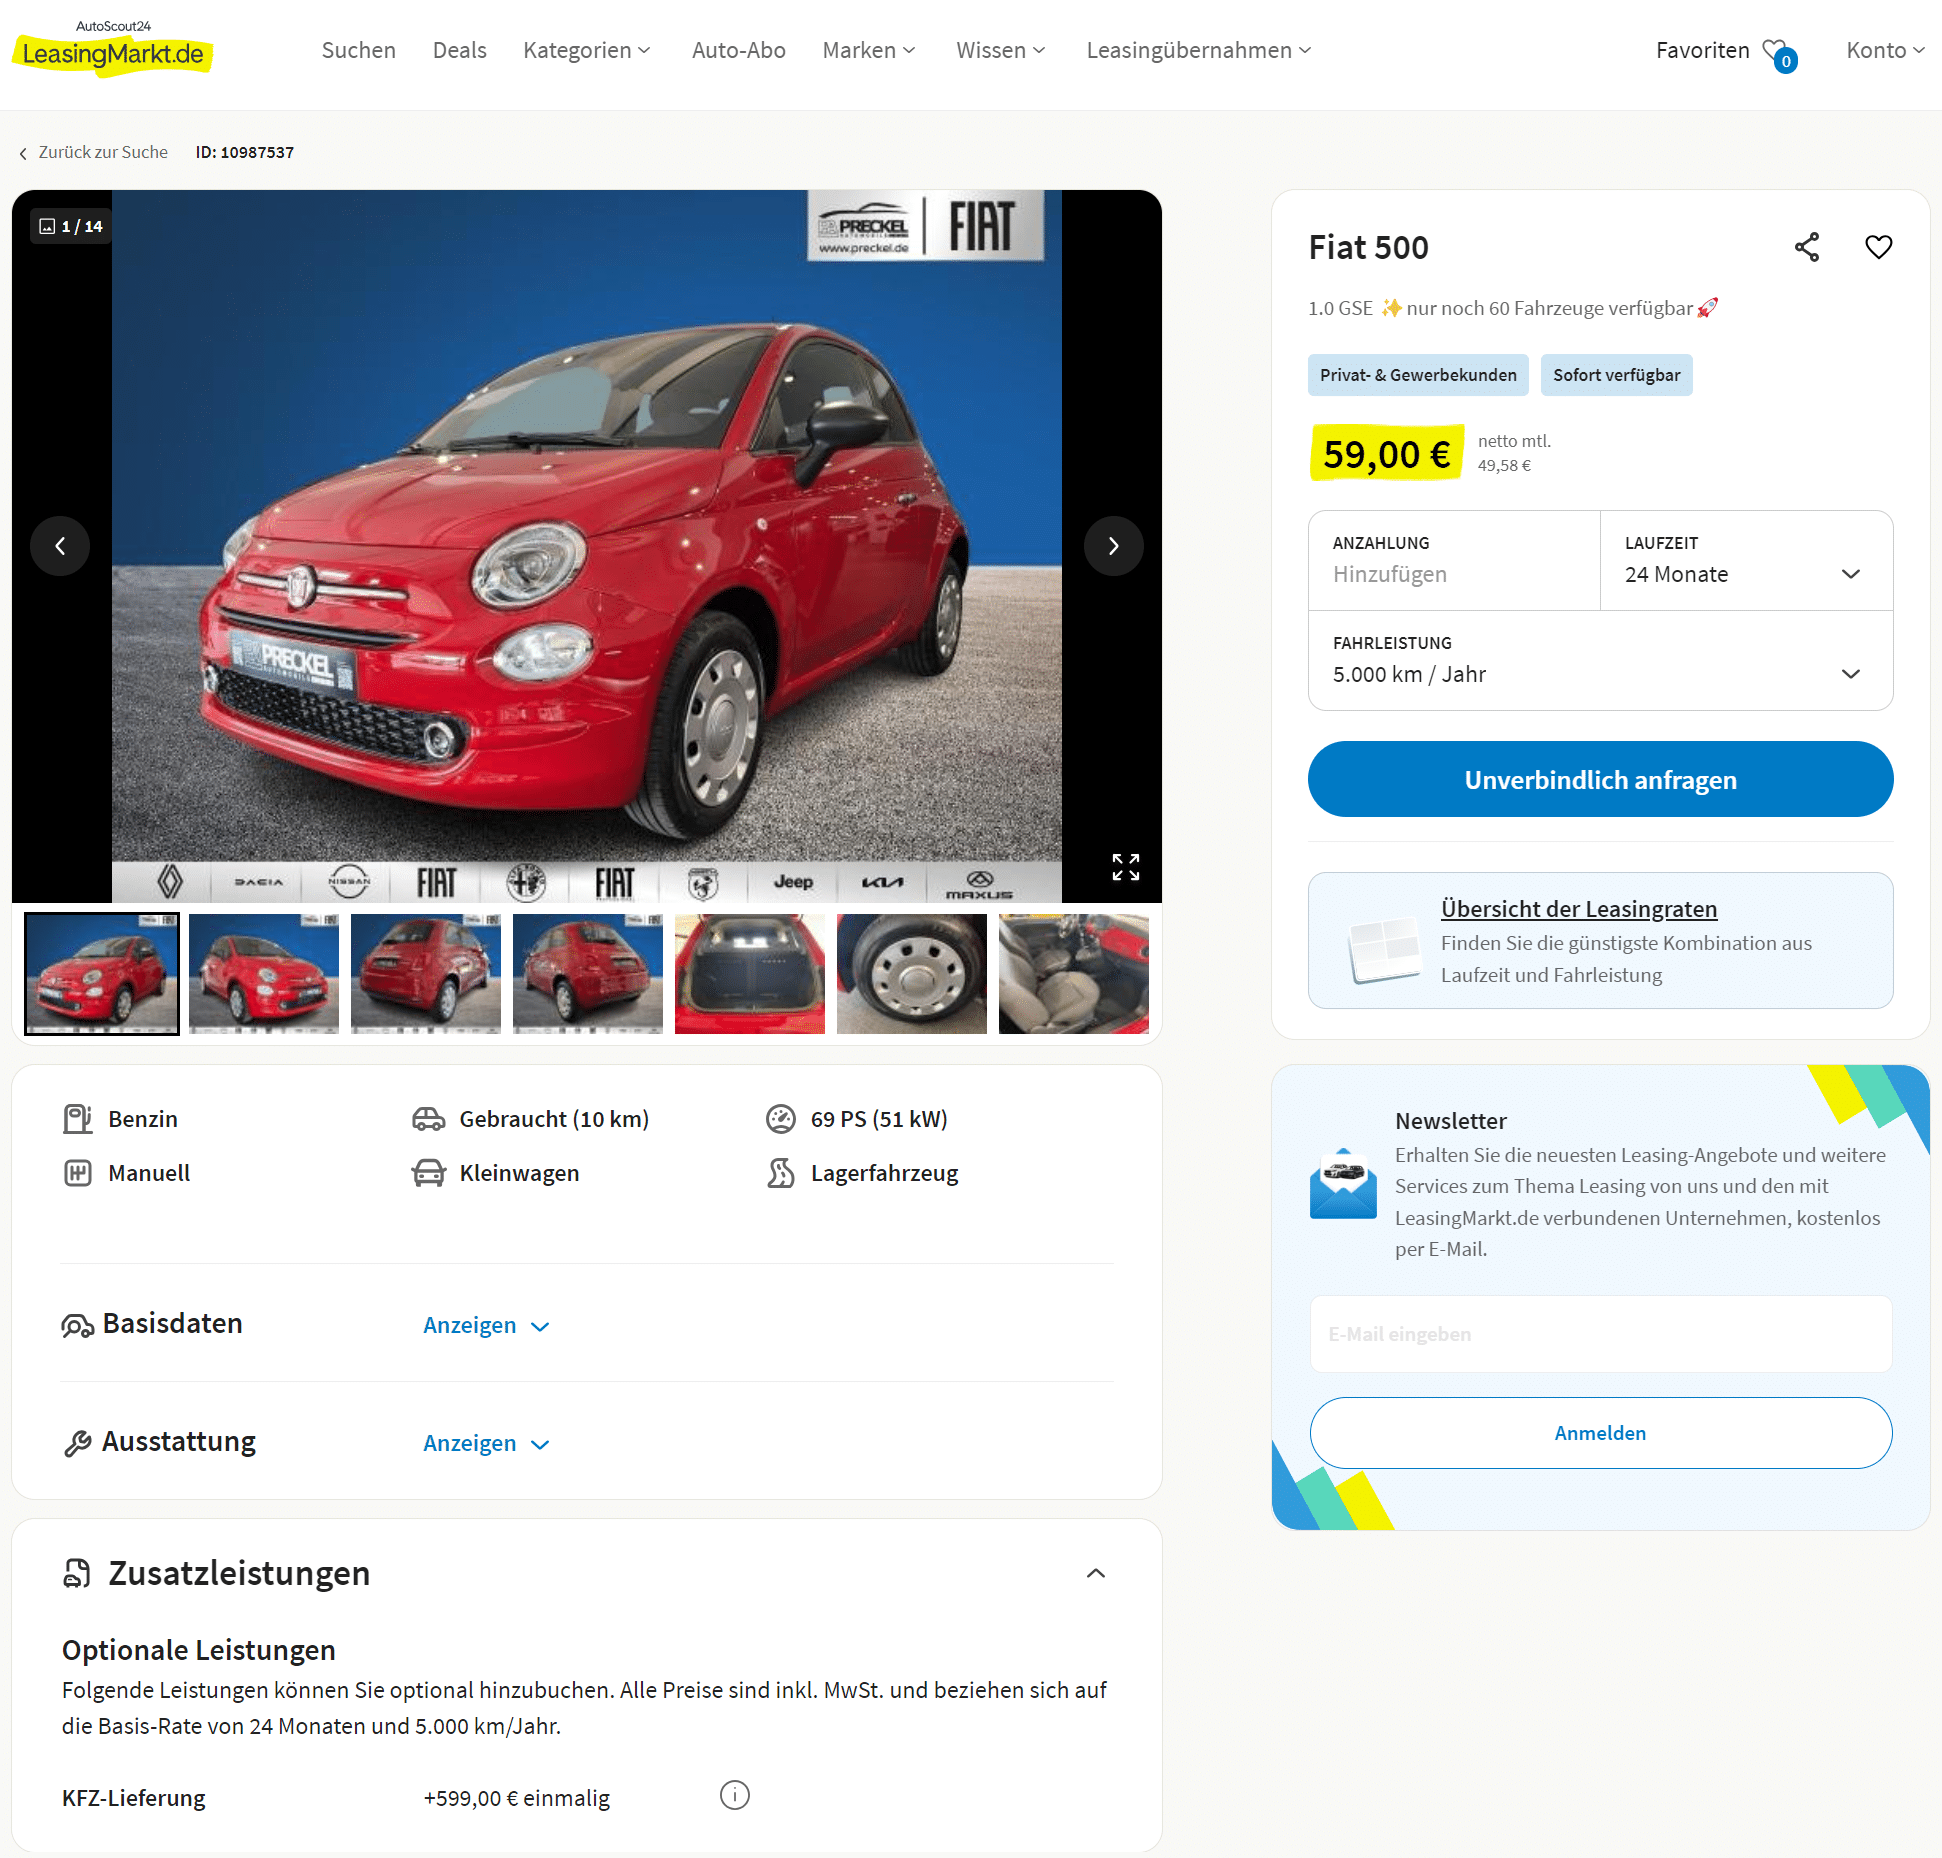Click the Gebraucht car icon
Screen dimensions: 1942x1858
click(x=429, y=1119)
